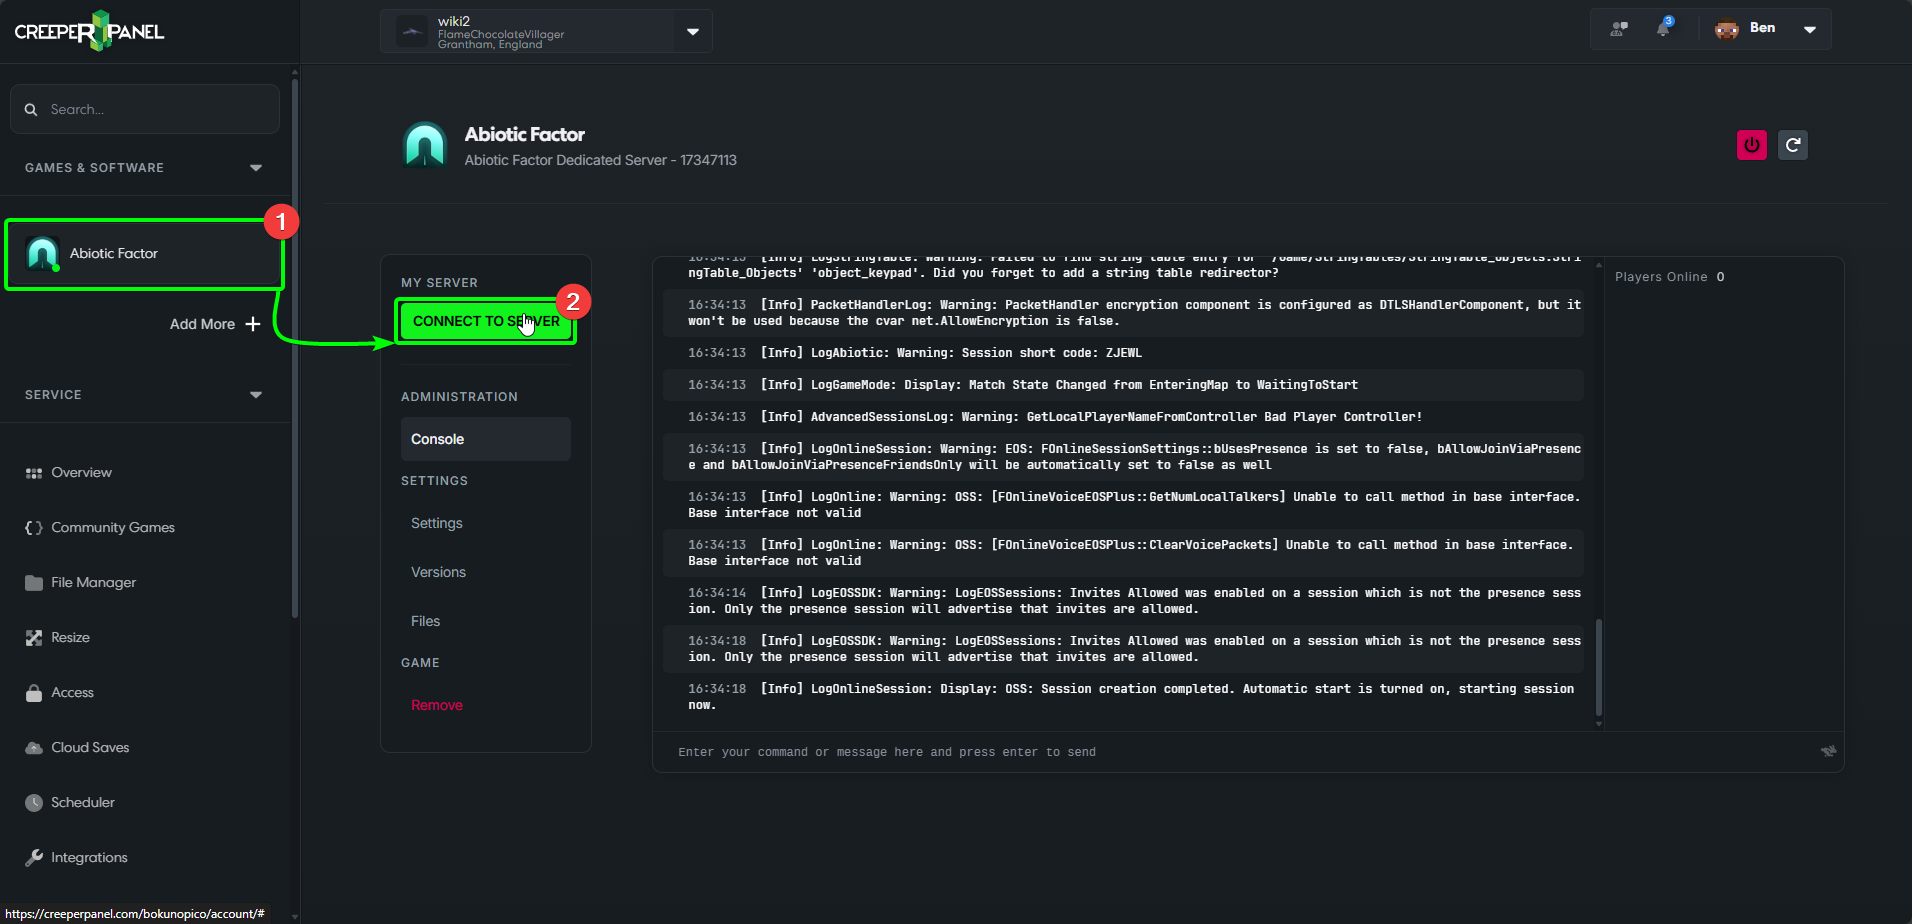This screenshot has height=924, width=1912.
Task: Select Abiotic Factor in games list
Action: pos(145,254)
